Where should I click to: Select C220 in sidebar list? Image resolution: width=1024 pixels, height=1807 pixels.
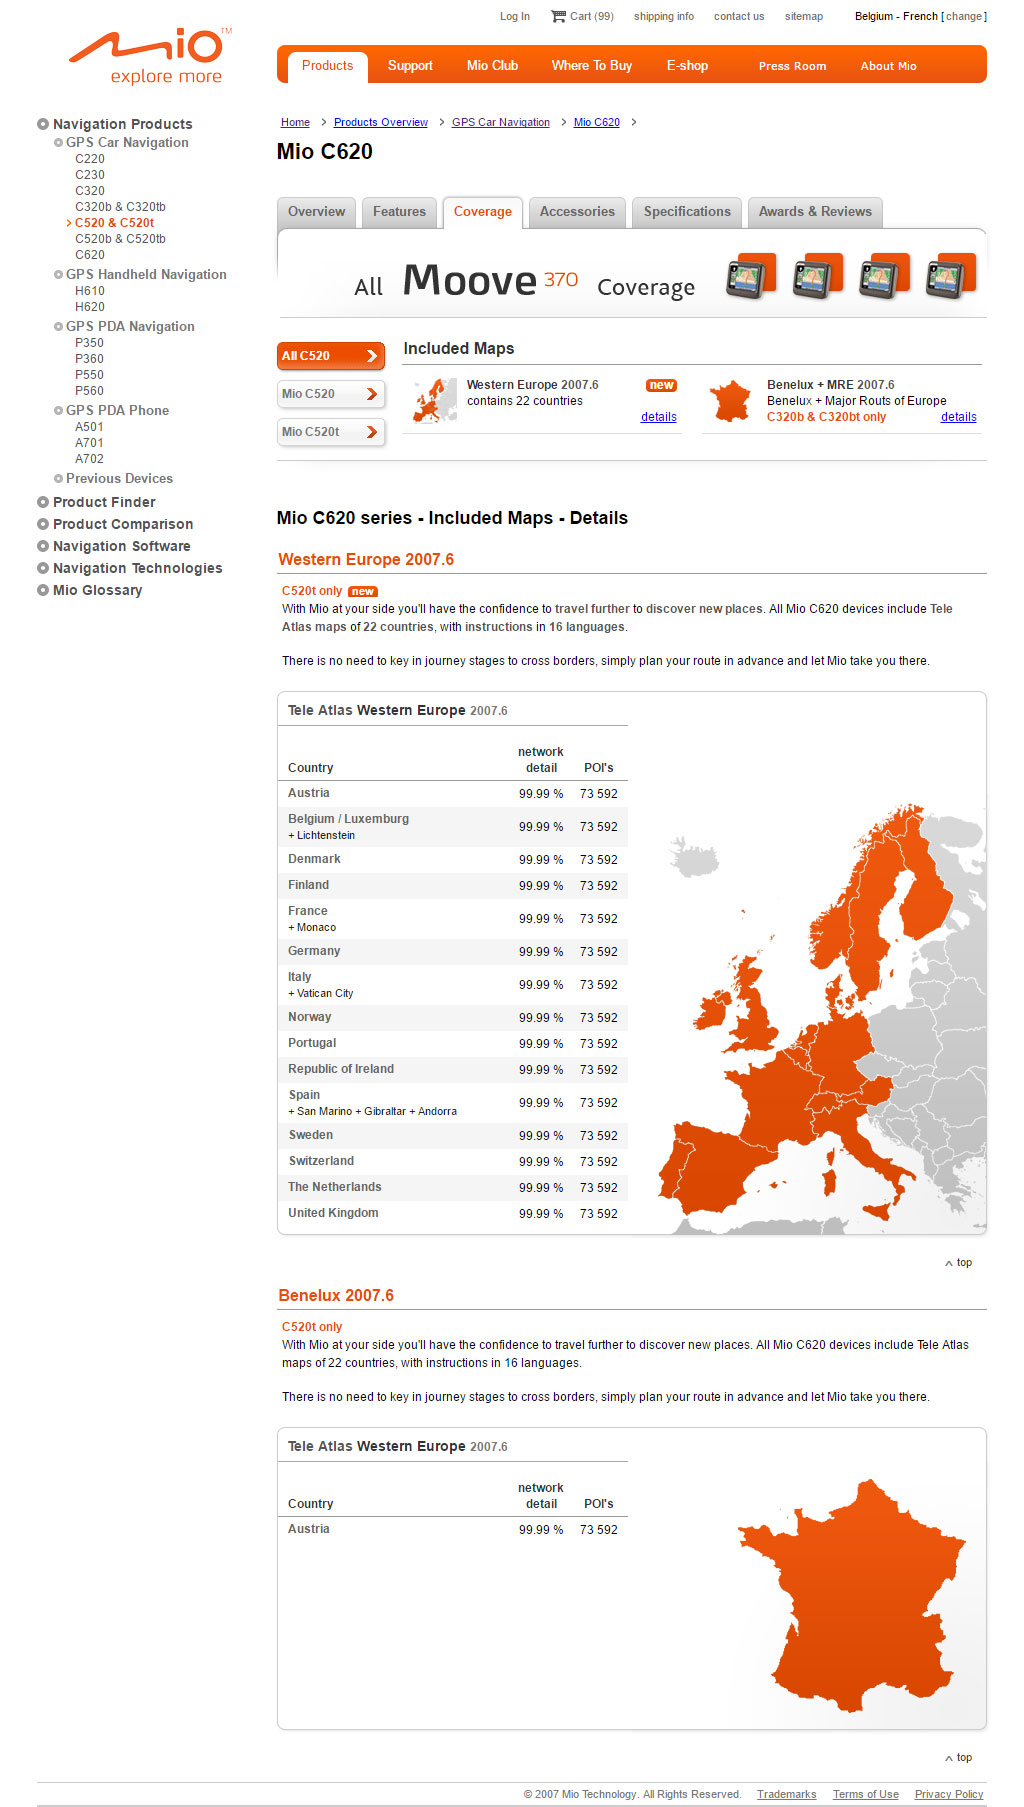[90, 159]
